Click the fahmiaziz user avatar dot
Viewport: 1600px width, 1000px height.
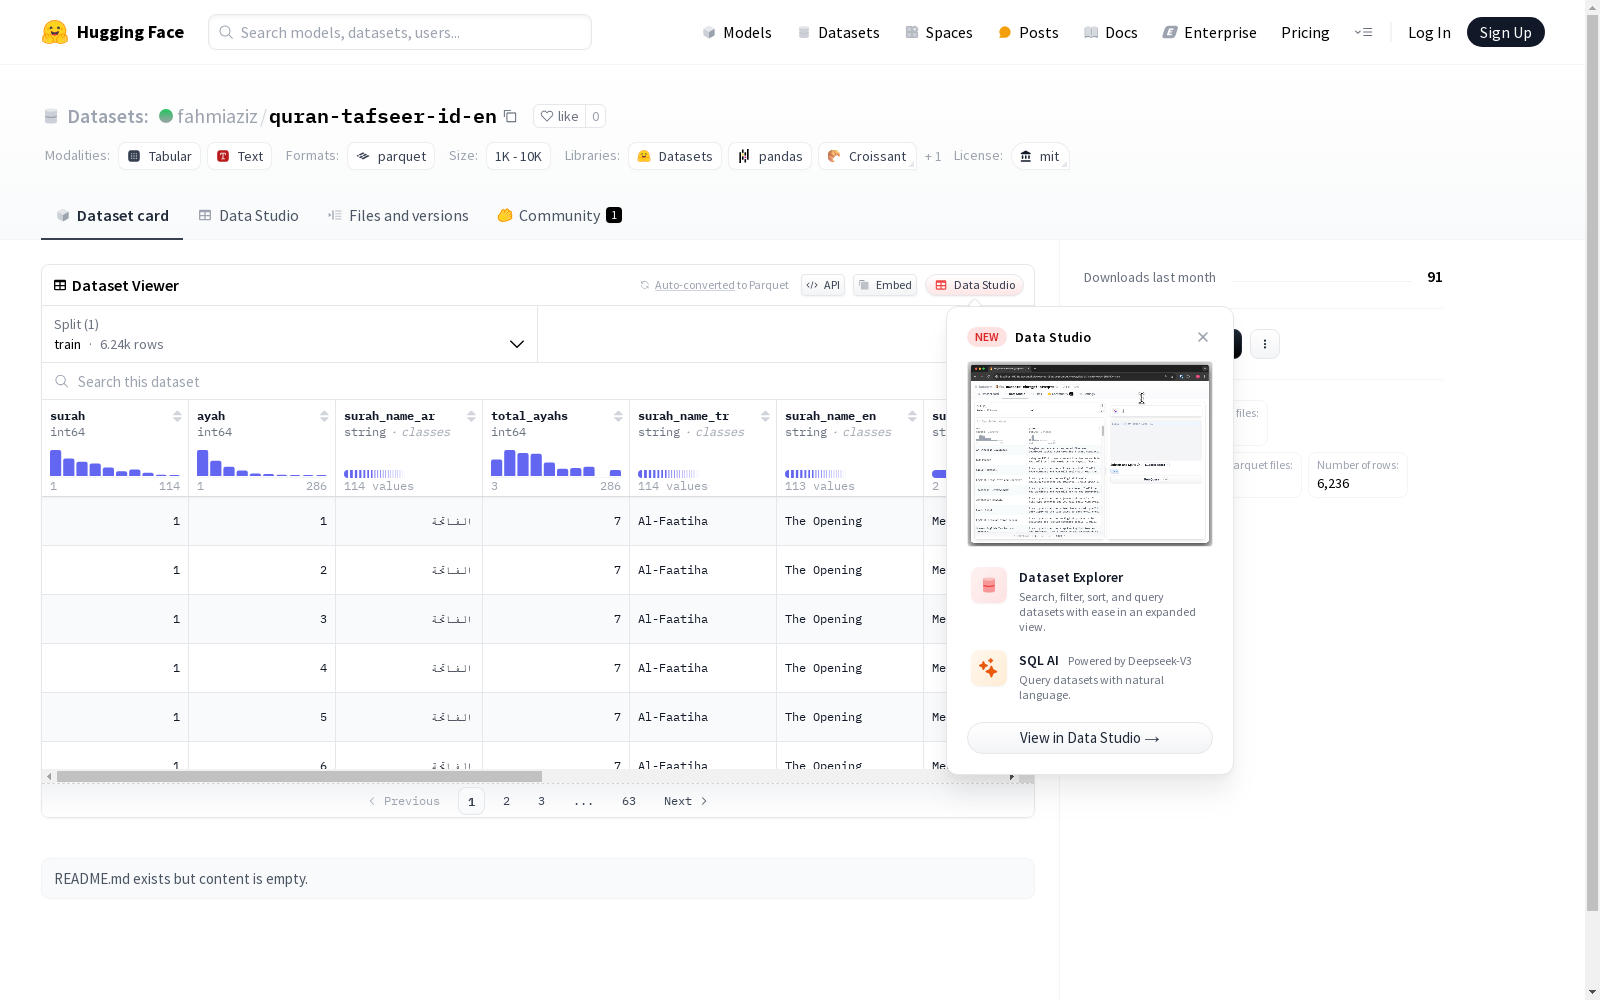click(166, 116)
